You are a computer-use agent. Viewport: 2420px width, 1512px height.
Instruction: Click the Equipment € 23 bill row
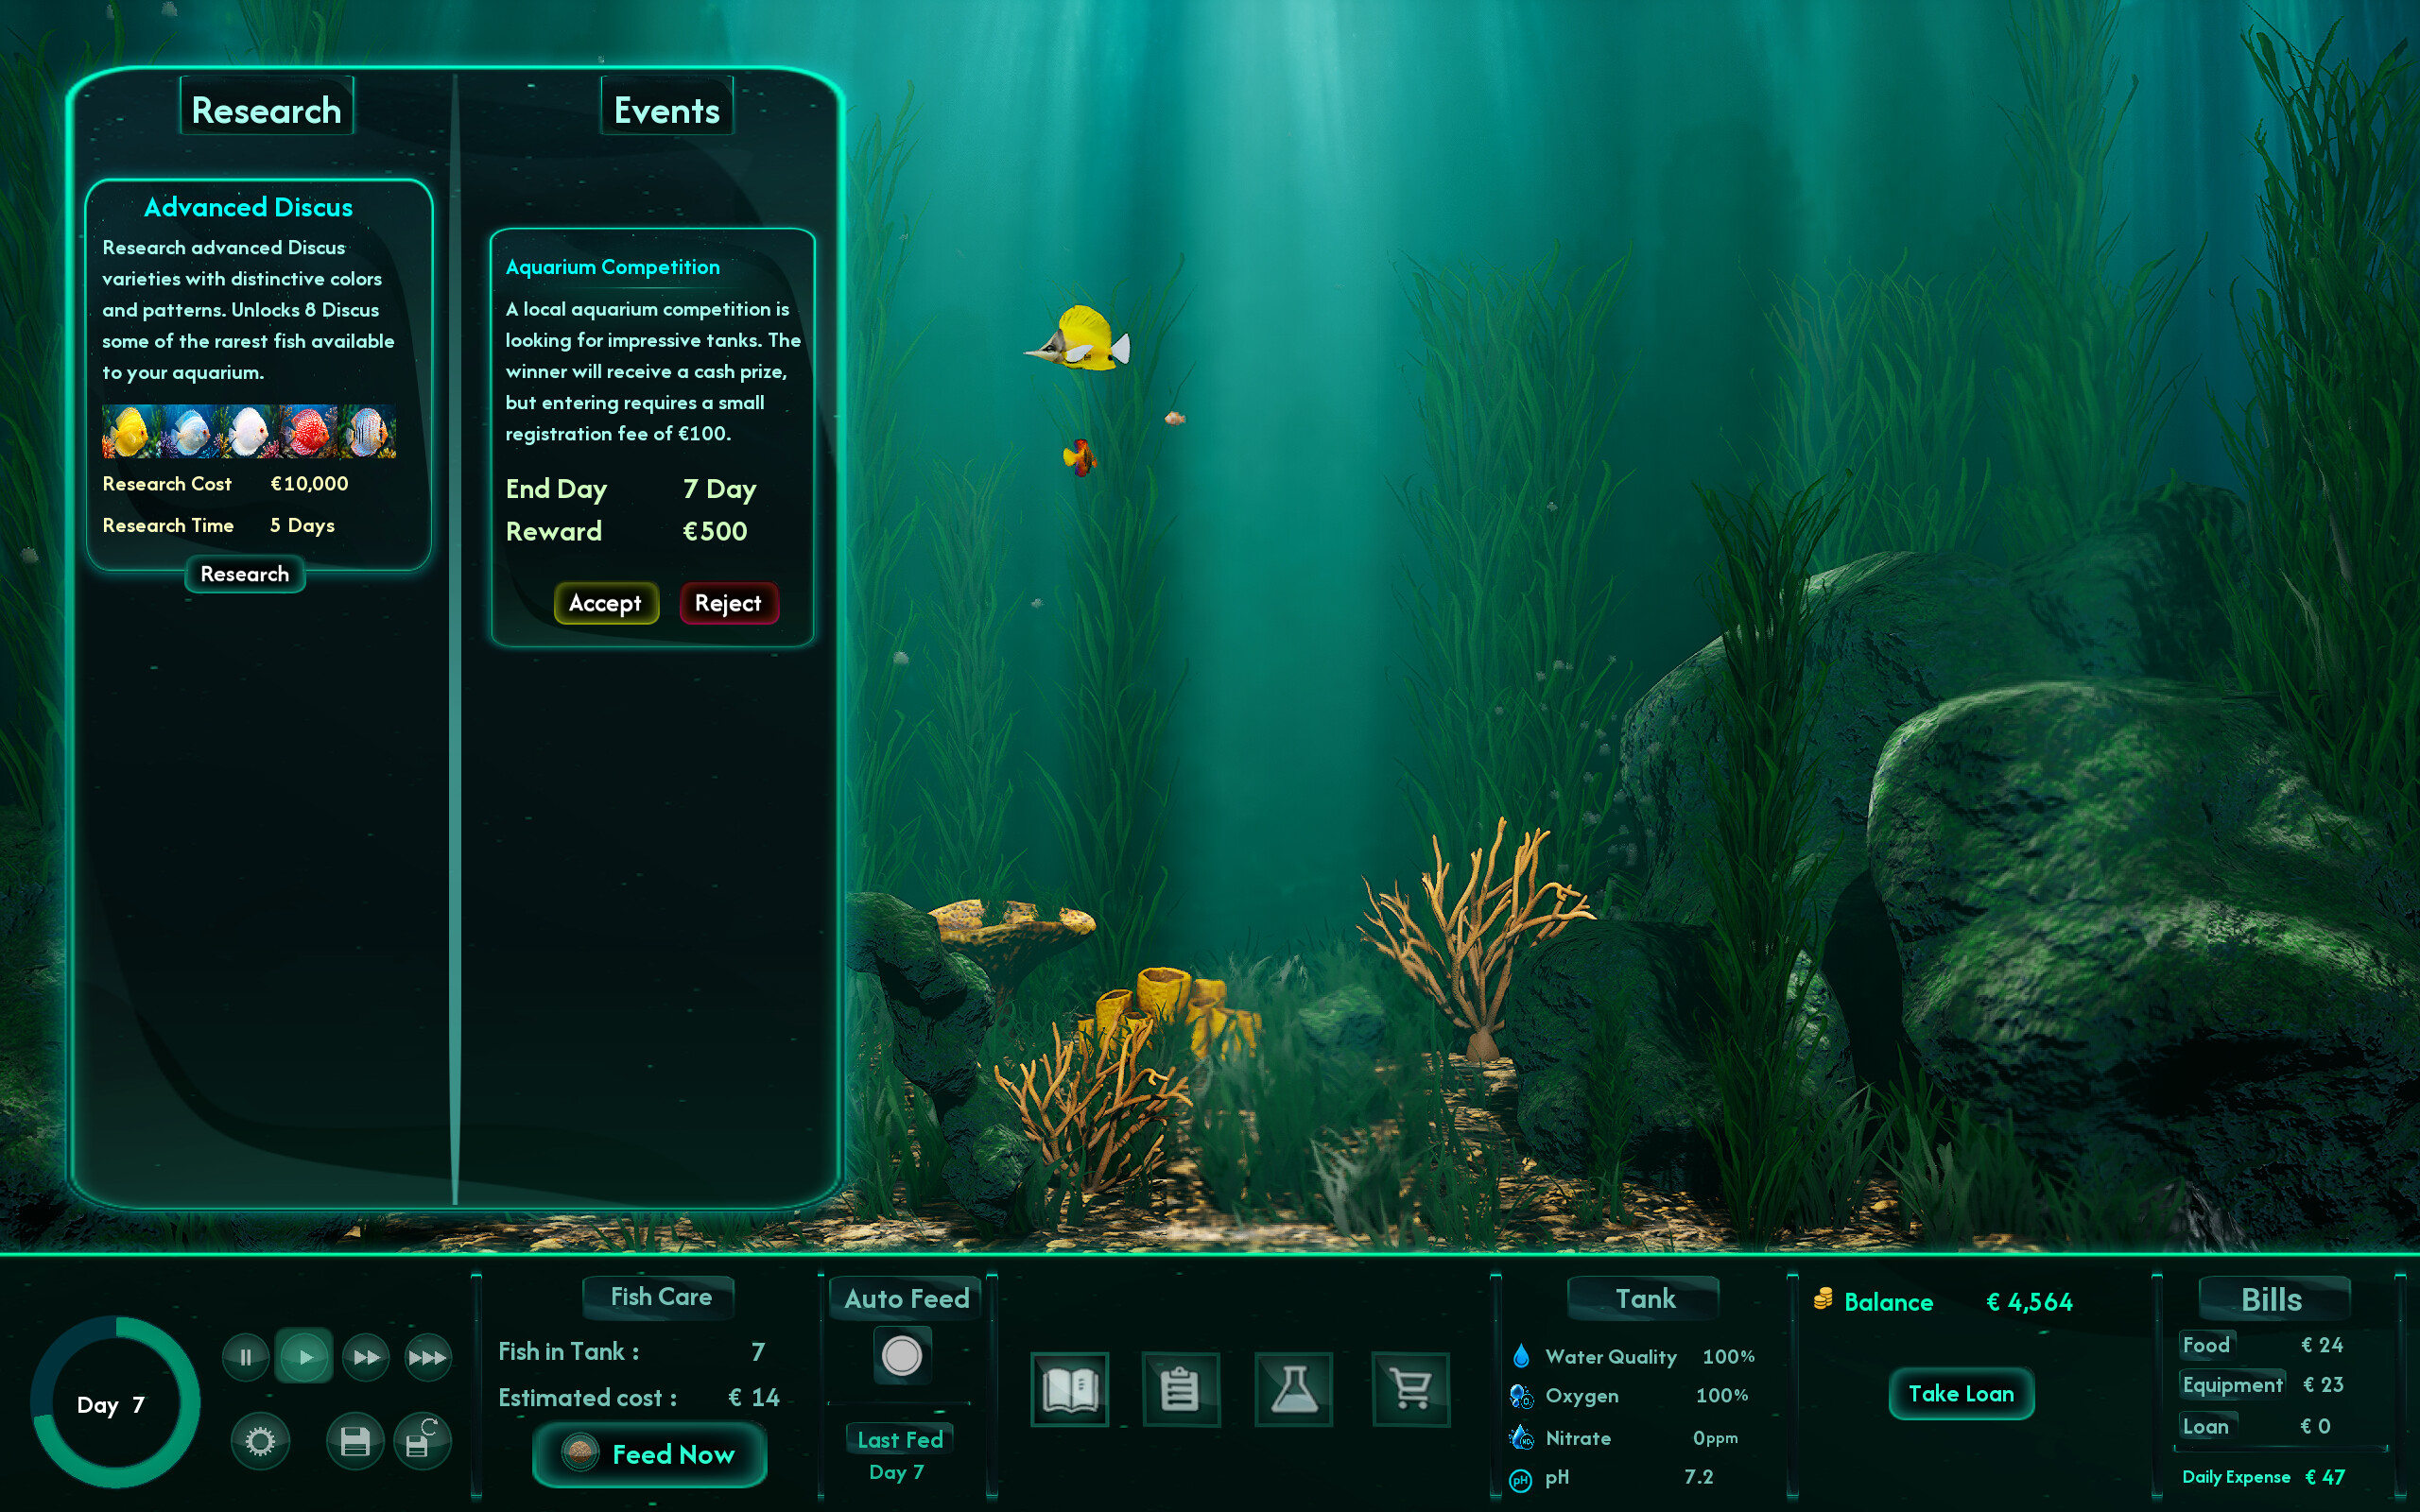point(2262,1385)
